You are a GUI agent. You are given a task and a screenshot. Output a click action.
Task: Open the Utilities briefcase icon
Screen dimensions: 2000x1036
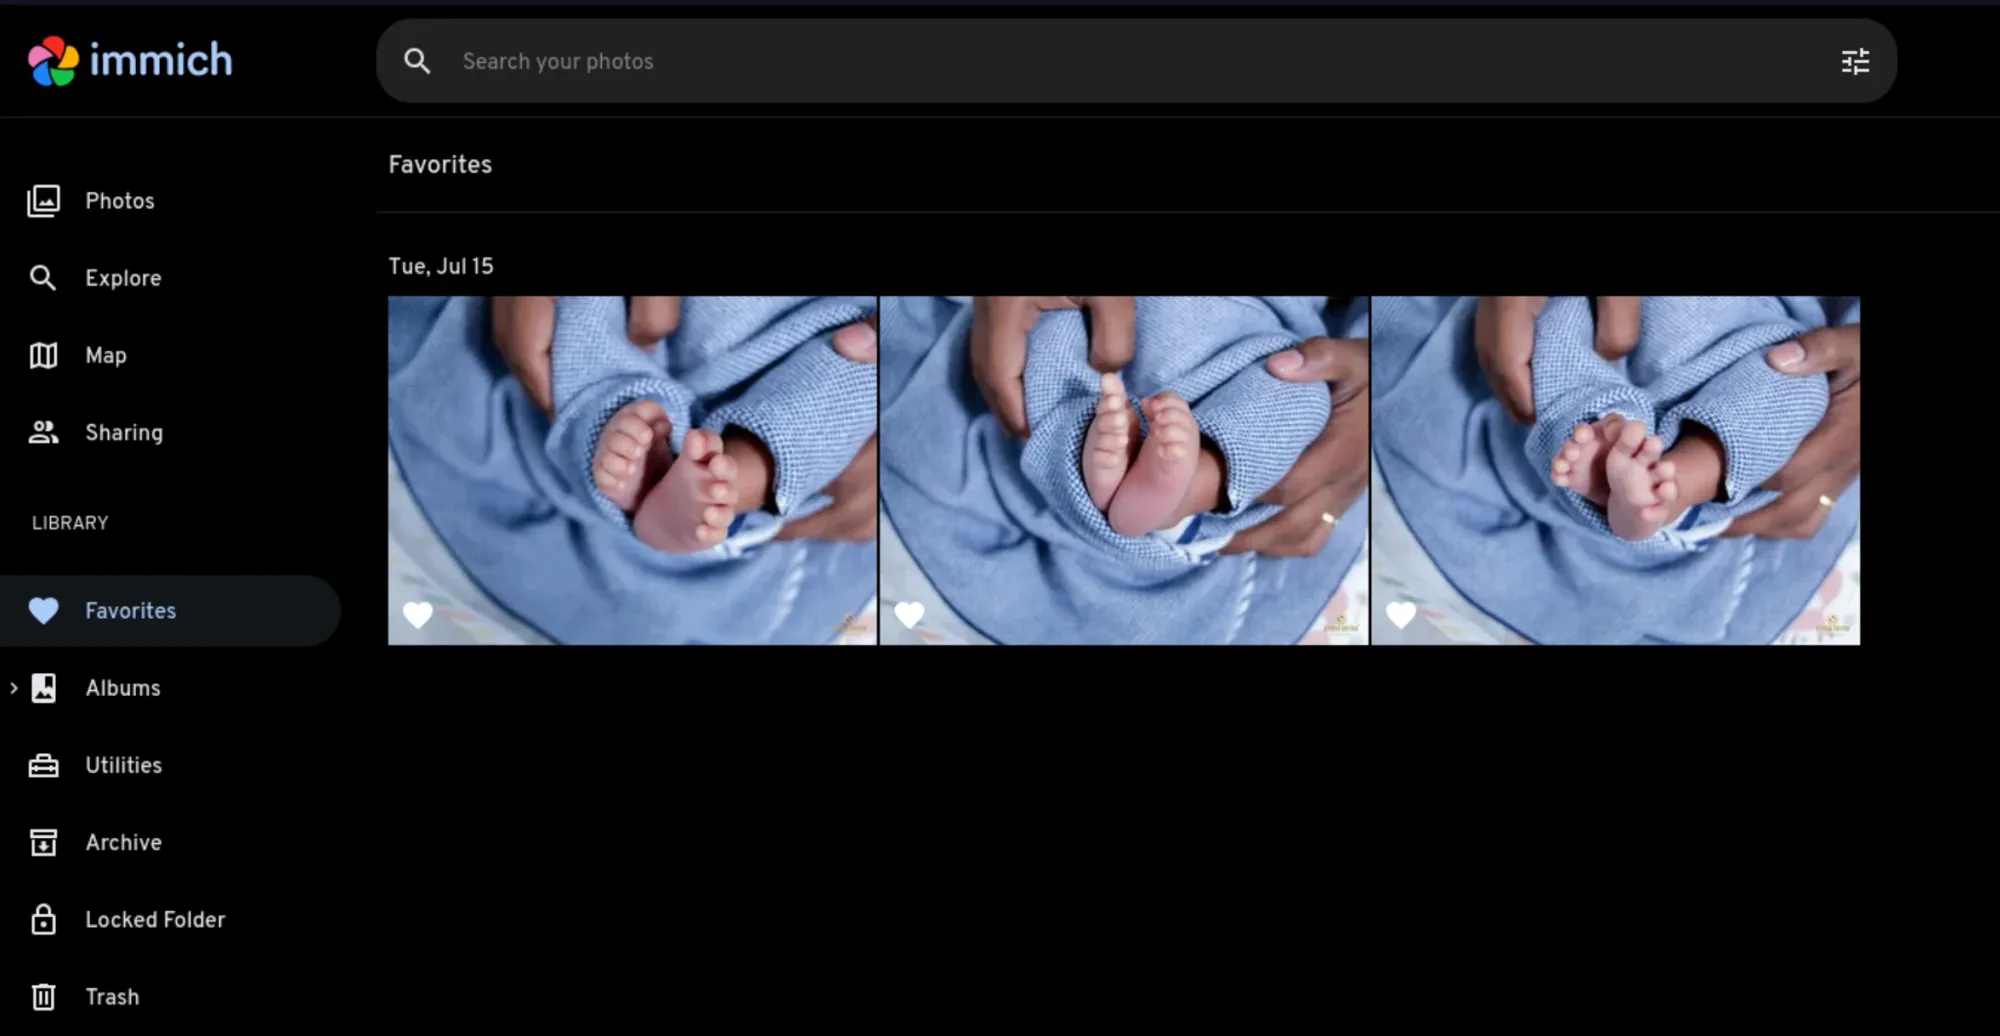(44, 765)
